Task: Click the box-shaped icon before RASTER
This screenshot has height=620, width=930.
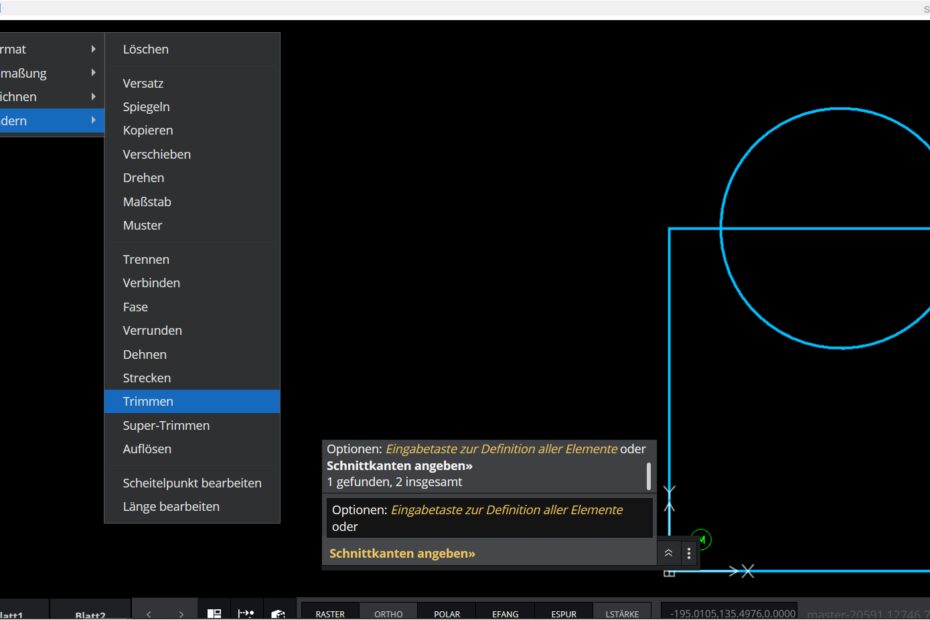Action: click(x=278, y=614)
